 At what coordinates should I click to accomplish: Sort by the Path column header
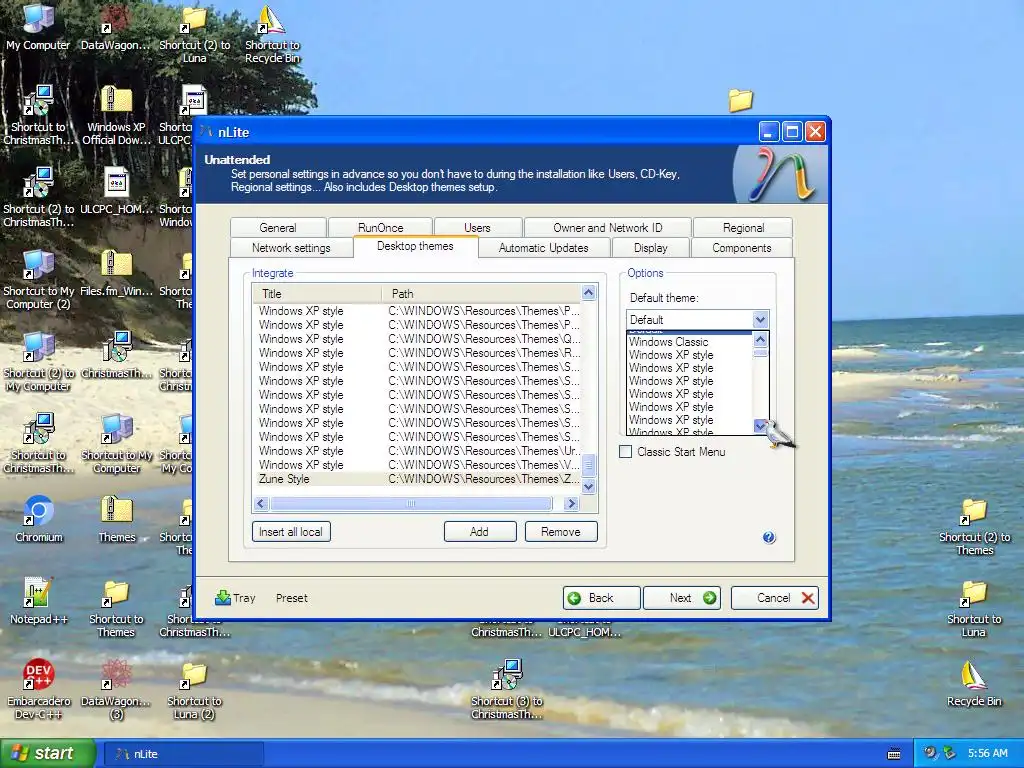[x=481, y=293]
